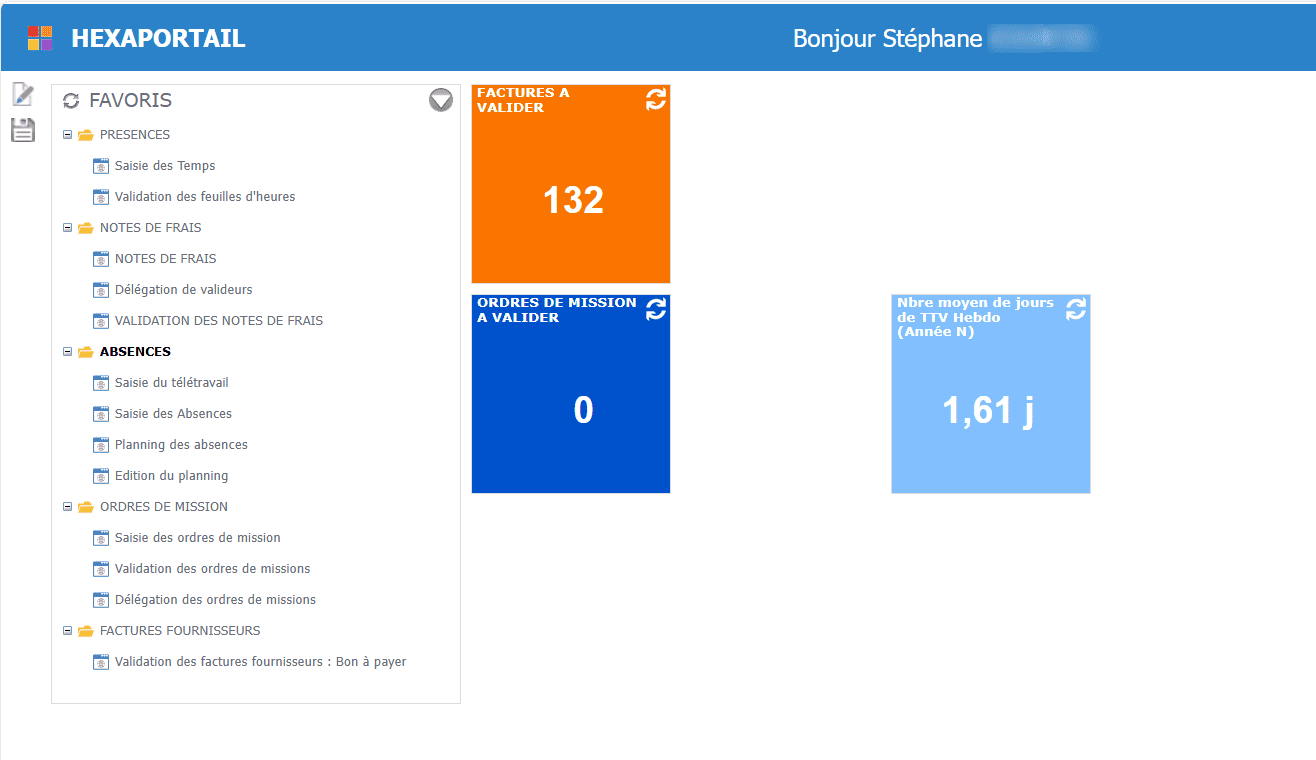The image size is (1316, 760).
Task: Collapse the ABSENCES section
Action: [x=65, y=351]
